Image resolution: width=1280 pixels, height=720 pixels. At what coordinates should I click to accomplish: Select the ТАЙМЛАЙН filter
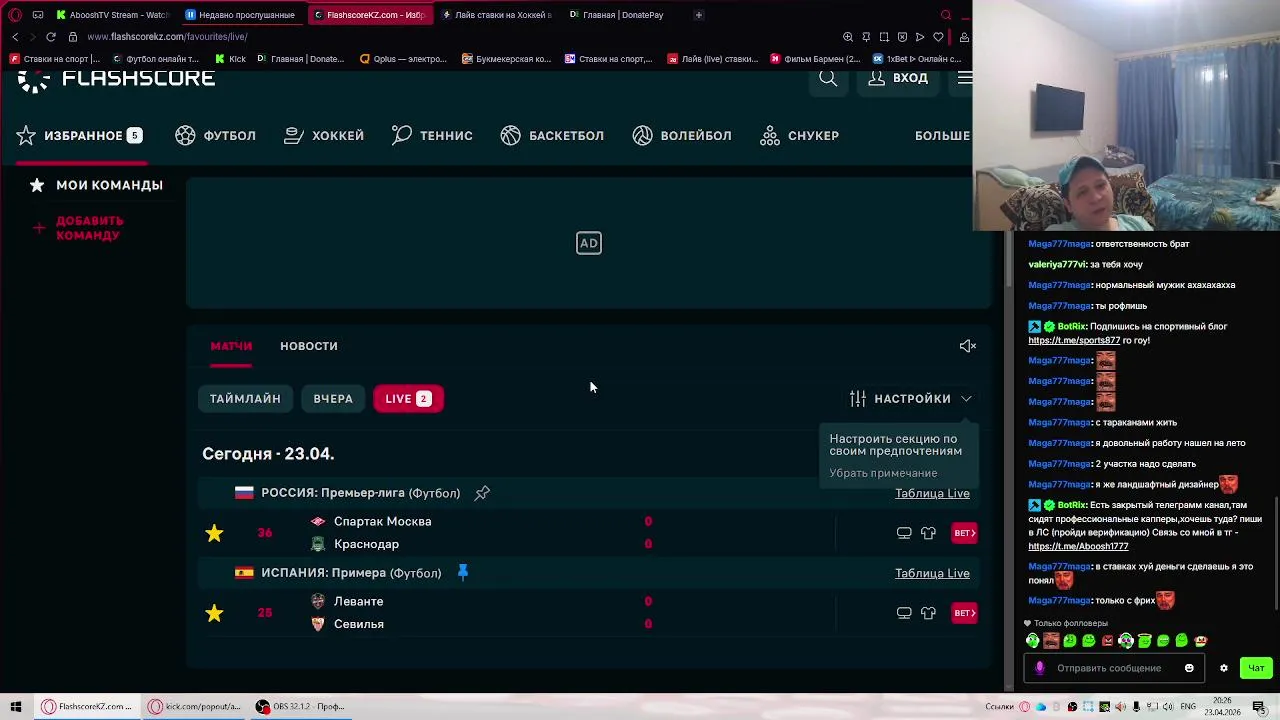click(x=245, y=399)
